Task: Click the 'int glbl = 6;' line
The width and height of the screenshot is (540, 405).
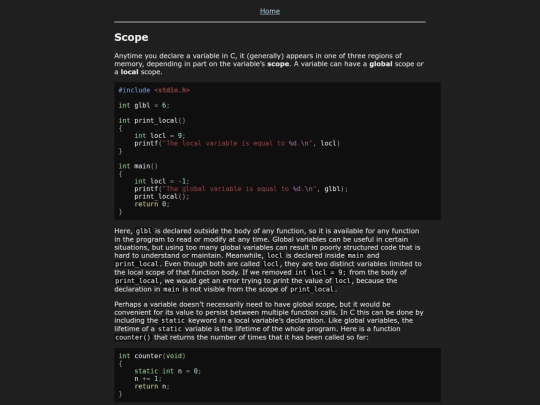Action: (144, 105)
